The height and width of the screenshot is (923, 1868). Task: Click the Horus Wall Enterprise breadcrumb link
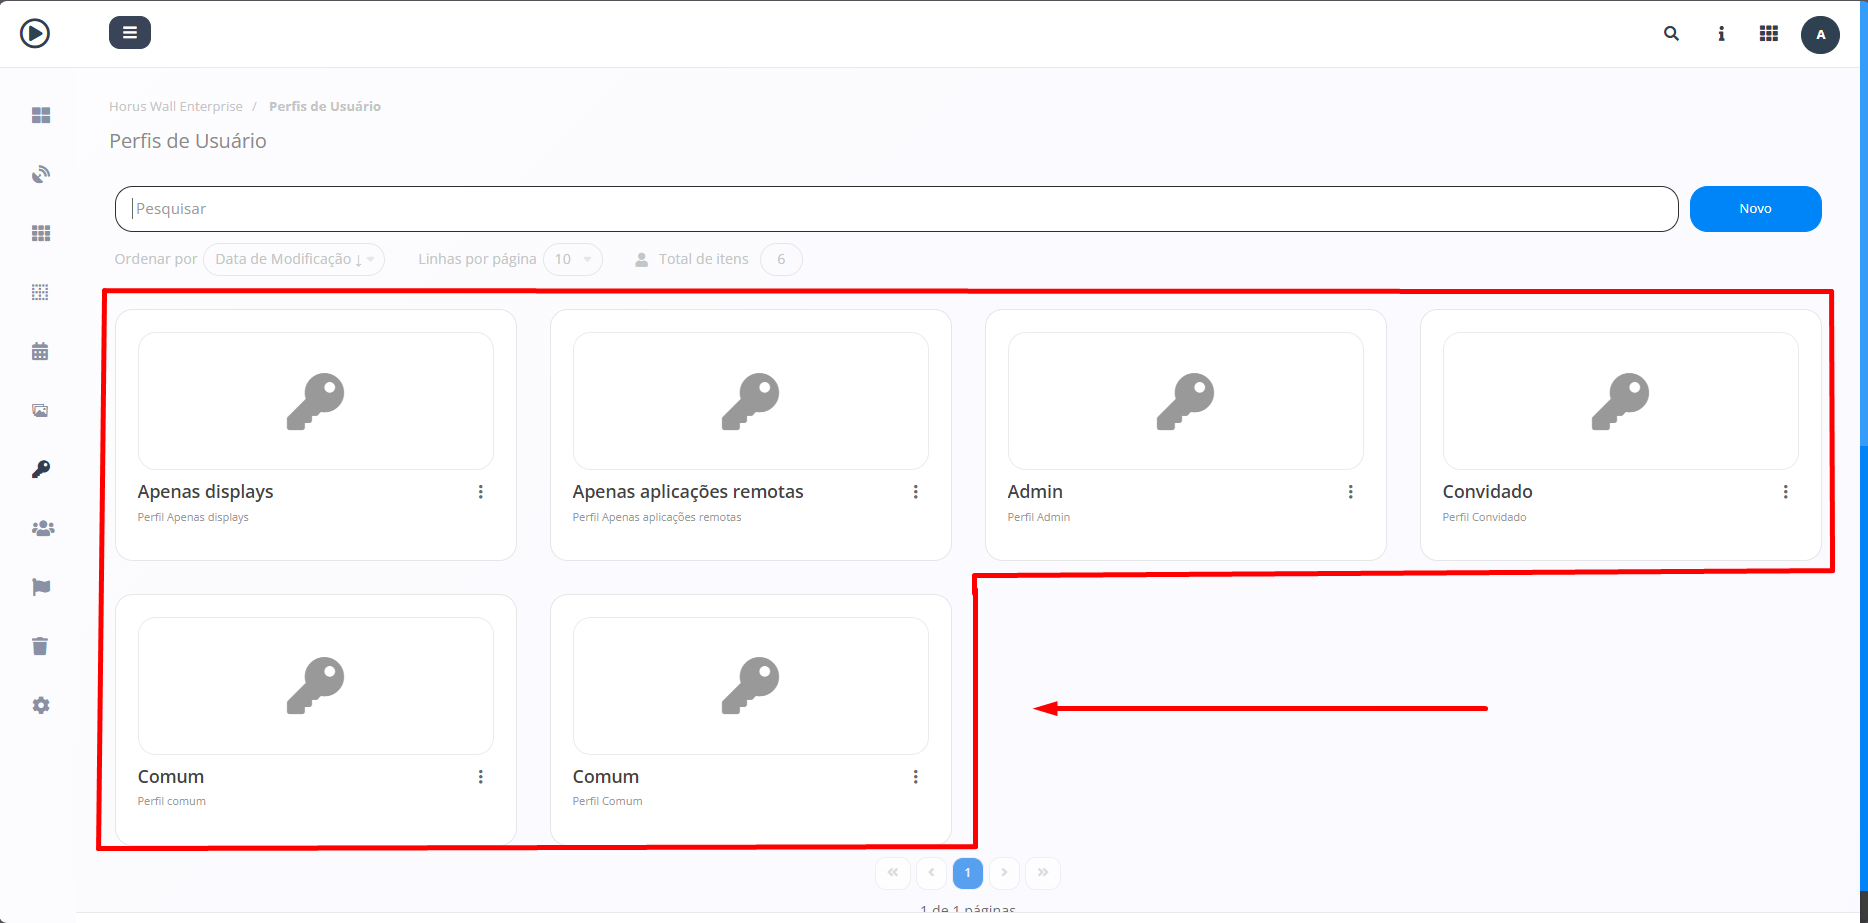click(176, 106)
